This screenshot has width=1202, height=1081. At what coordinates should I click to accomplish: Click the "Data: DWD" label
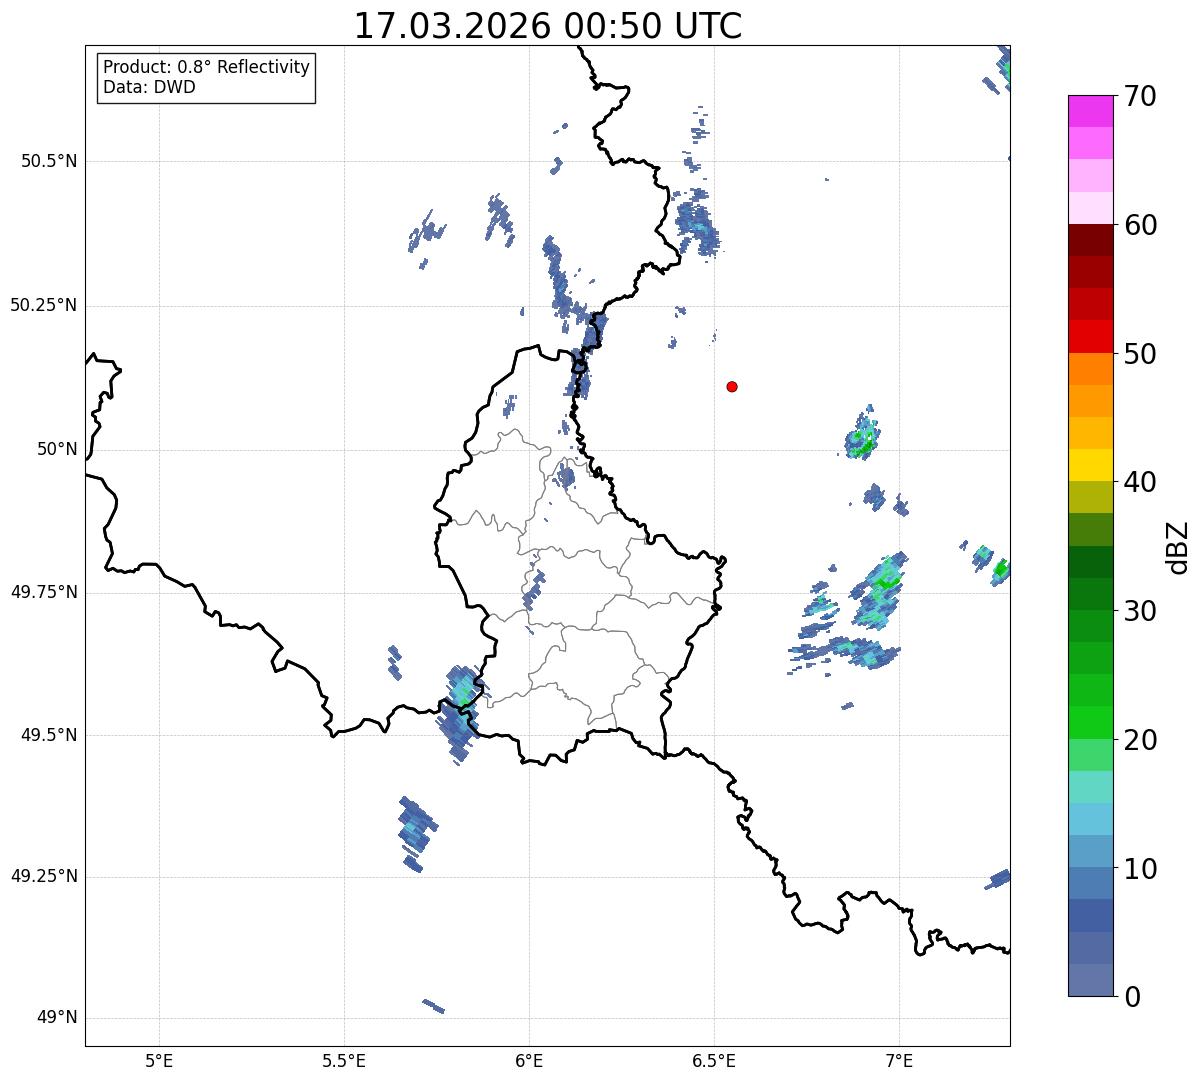(x=149, y=87)
